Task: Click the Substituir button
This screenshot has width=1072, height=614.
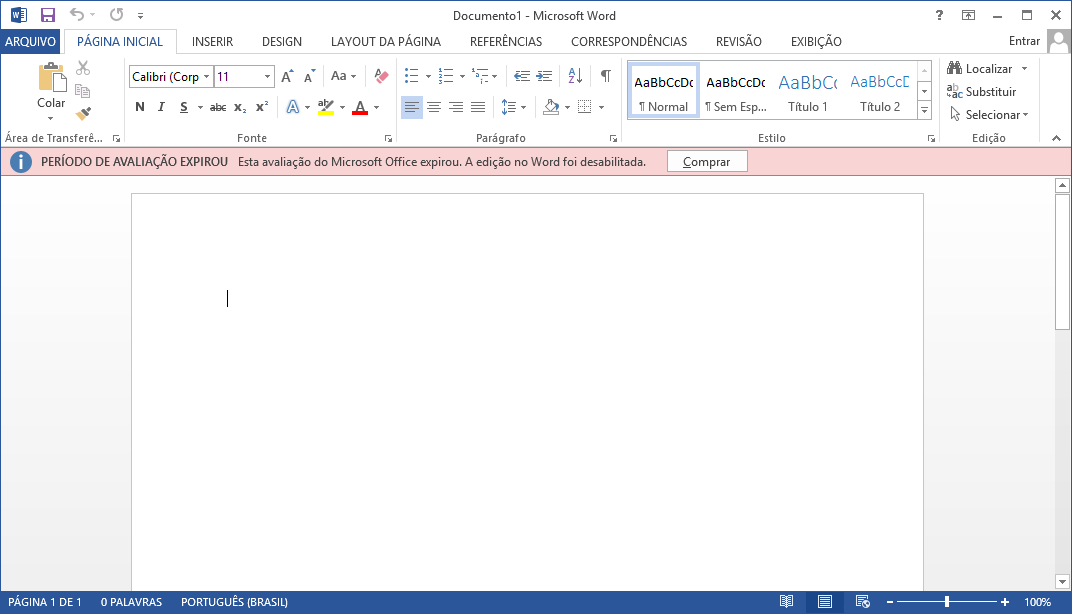Action: [982, 92]
